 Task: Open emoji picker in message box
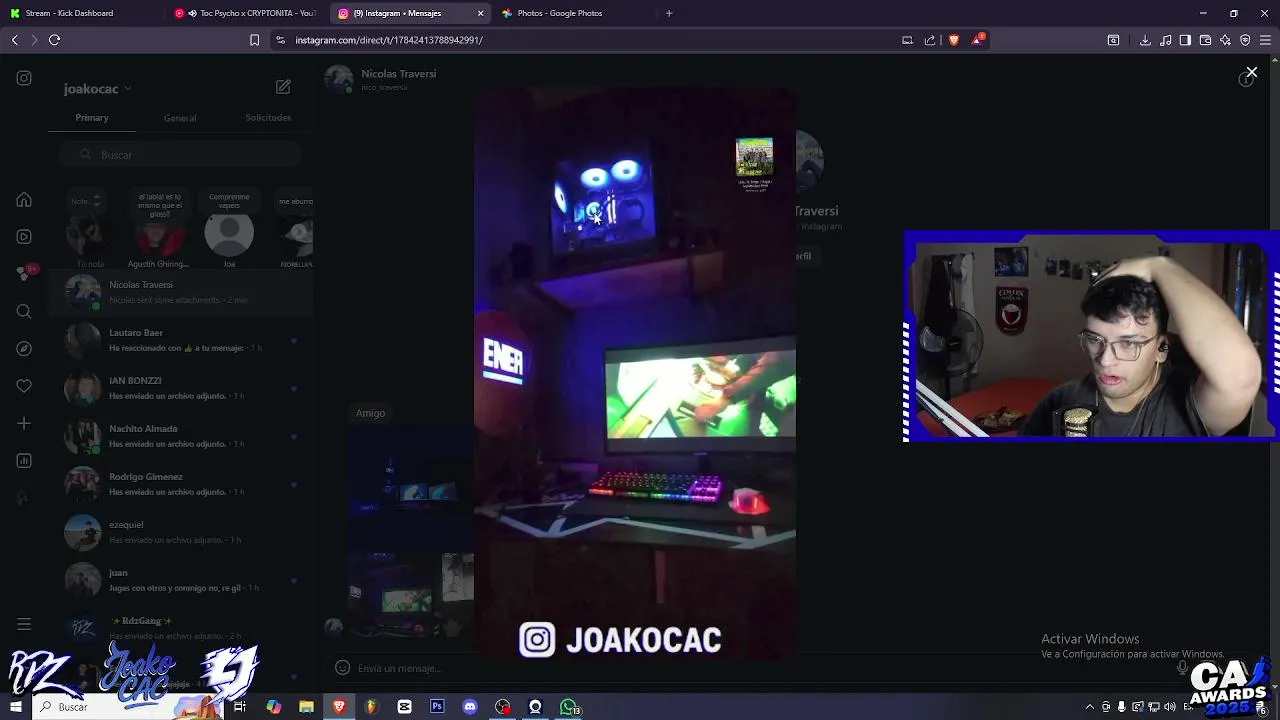(x=342, y=668)
